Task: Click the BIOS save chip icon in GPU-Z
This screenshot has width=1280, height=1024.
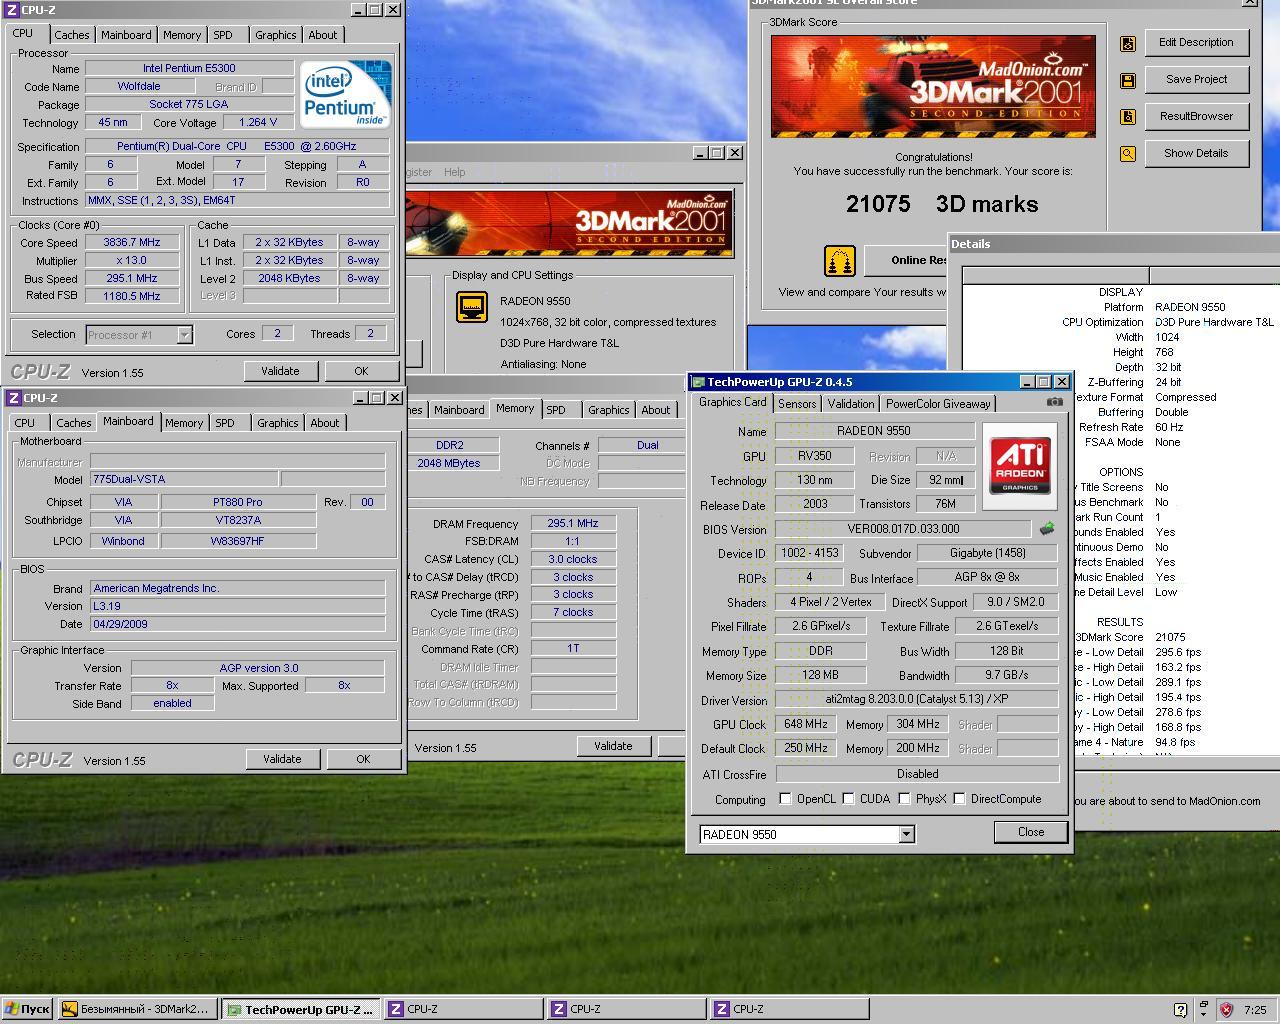Action: (1047, 529)
